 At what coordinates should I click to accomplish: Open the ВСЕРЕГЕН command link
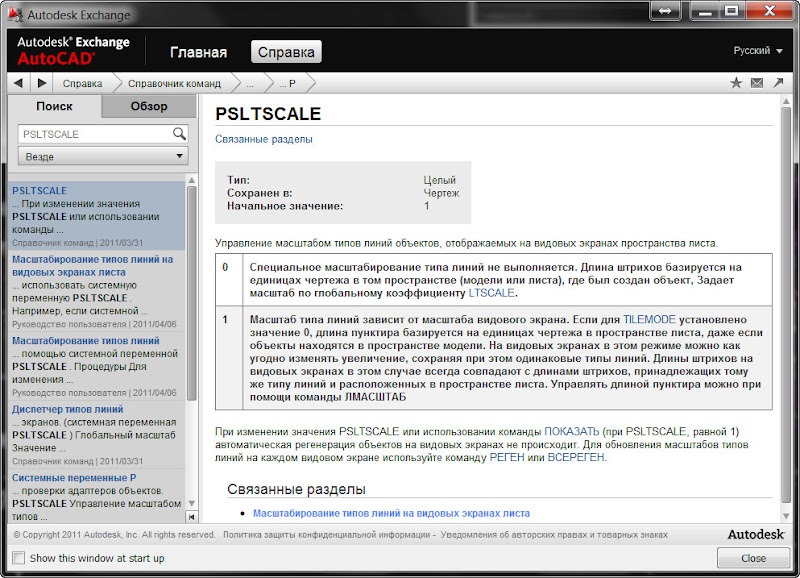pyautogui.click(x=576, y=458)
